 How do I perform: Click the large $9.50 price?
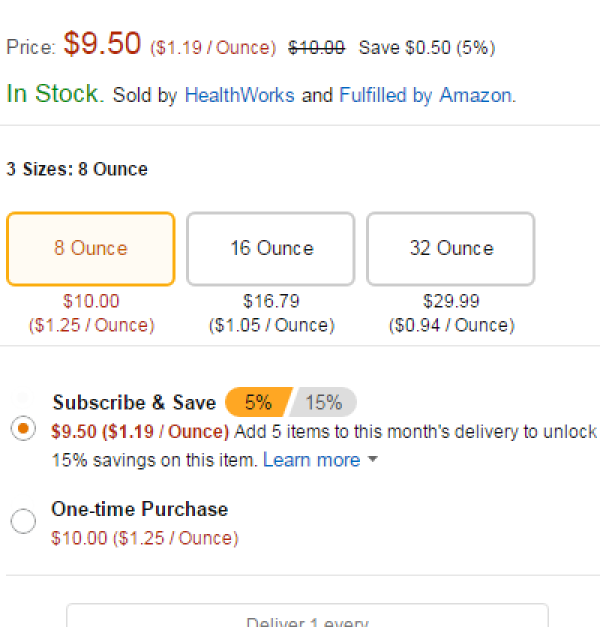coord(102,44)
